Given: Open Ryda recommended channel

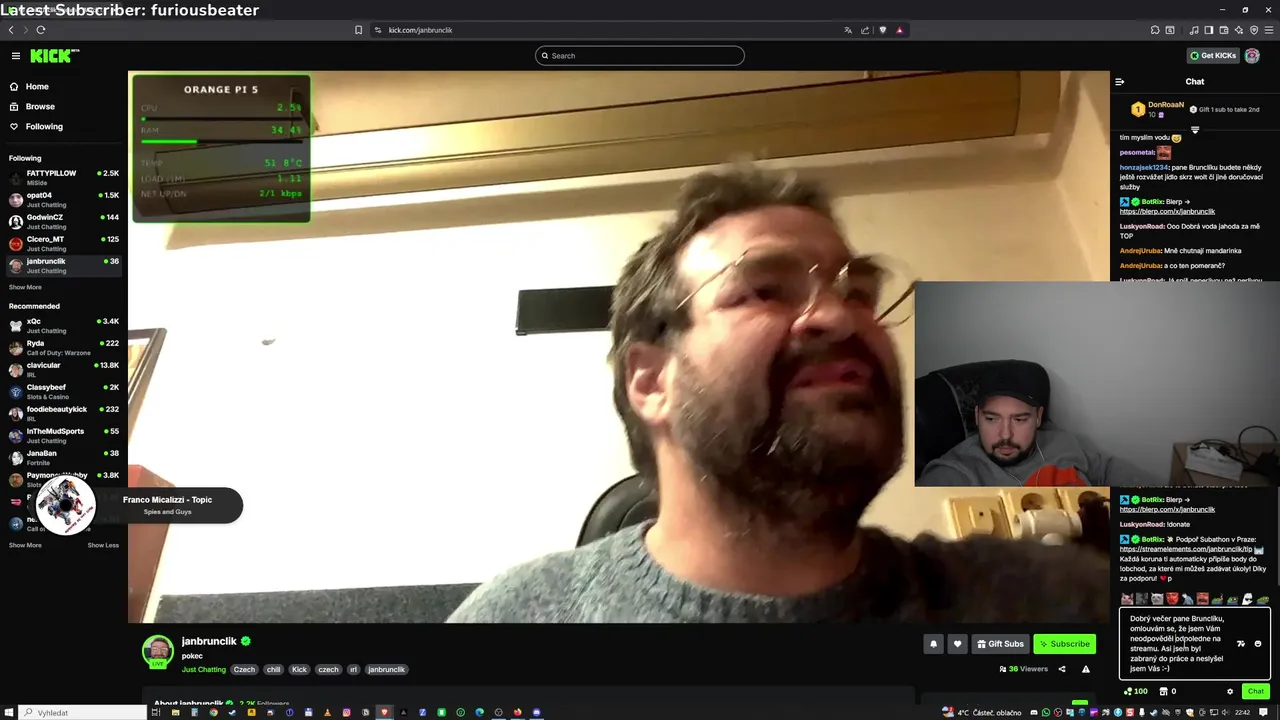Looking at the screenshot, I should click(64, 347).
